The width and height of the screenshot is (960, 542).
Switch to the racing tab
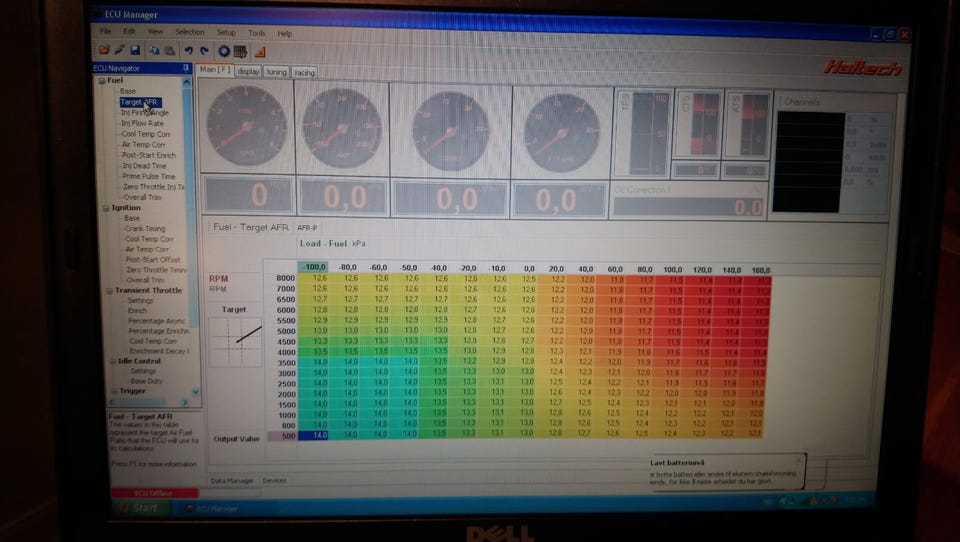point(304,73)
